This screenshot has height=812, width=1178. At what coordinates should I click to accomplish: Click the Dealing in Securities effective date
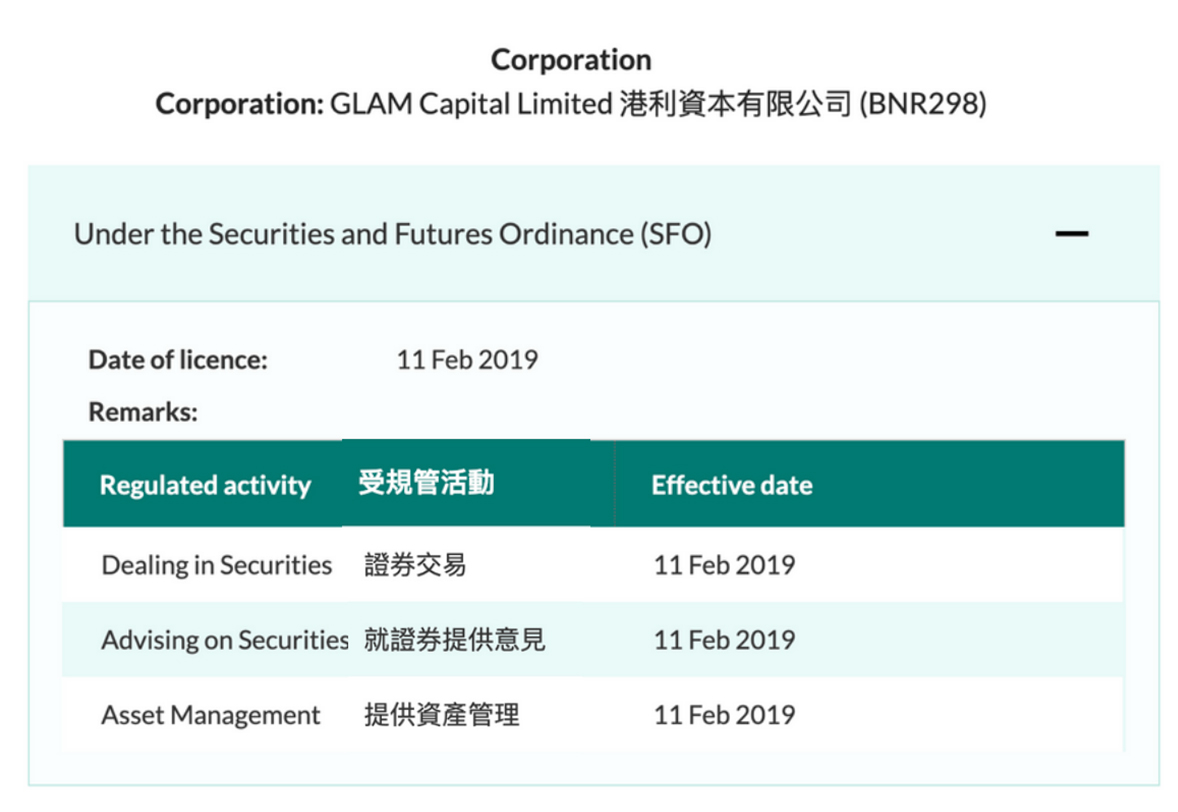coord(724,565)
